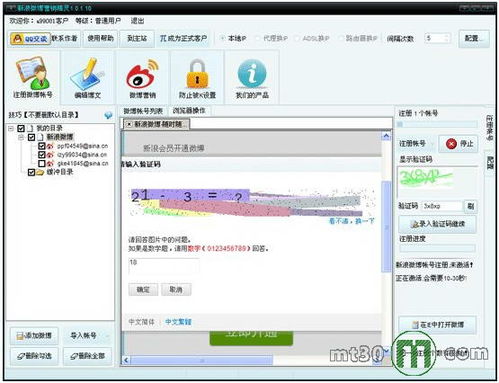Check the unchecked third sina.cn account checkbox
This screenshot has width=499, height=383.
[x=42, y=164]
